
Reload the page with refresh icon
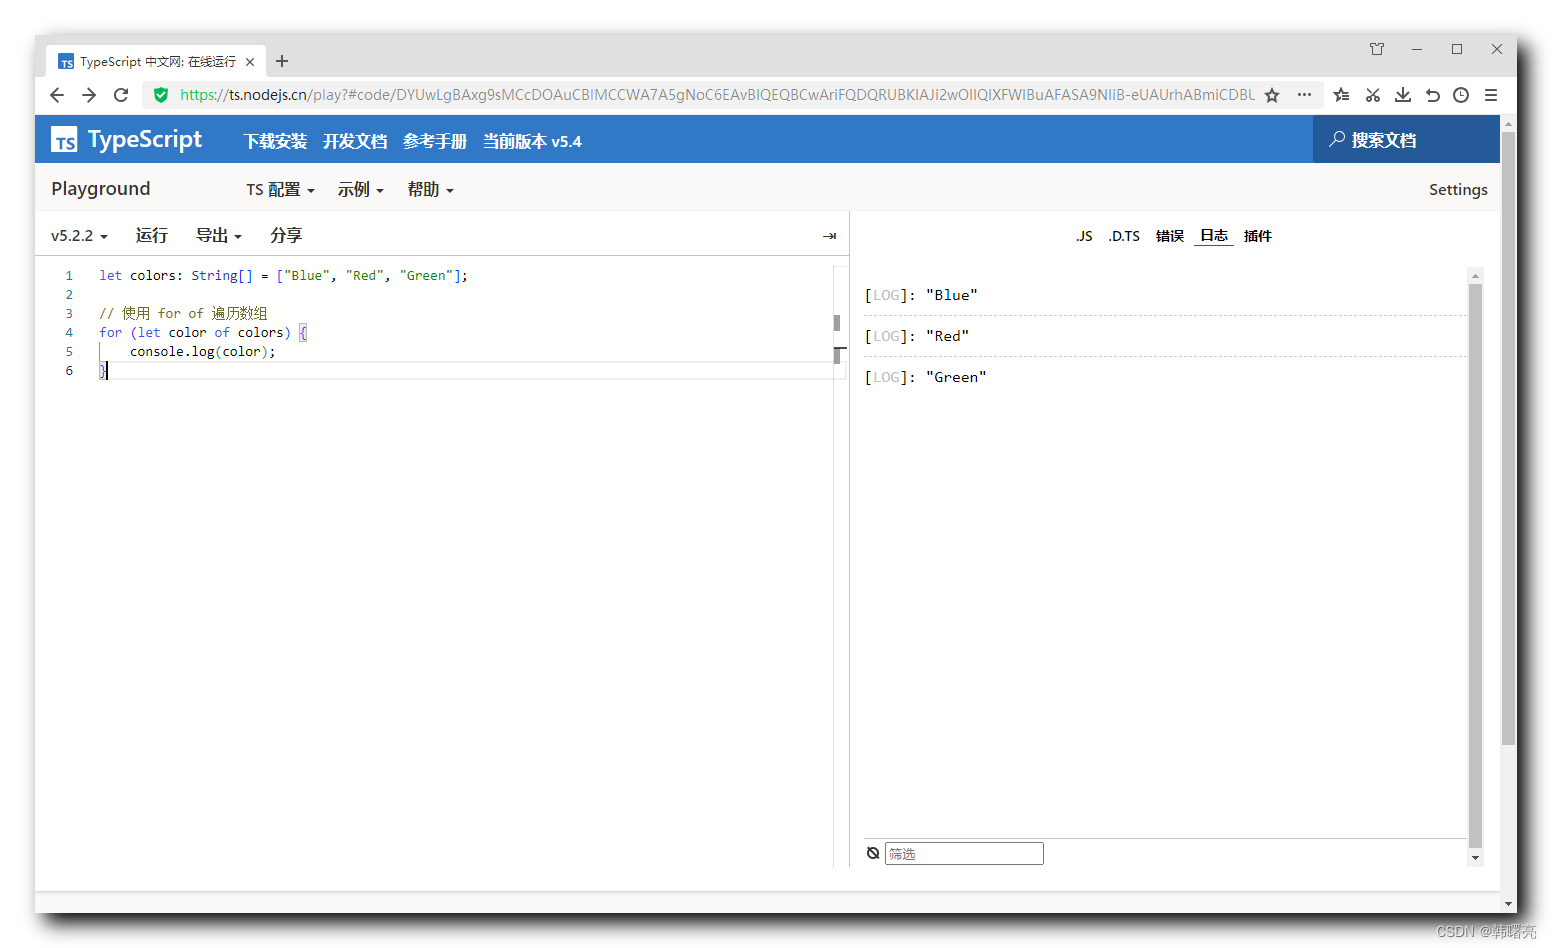[x=121, y=95]
